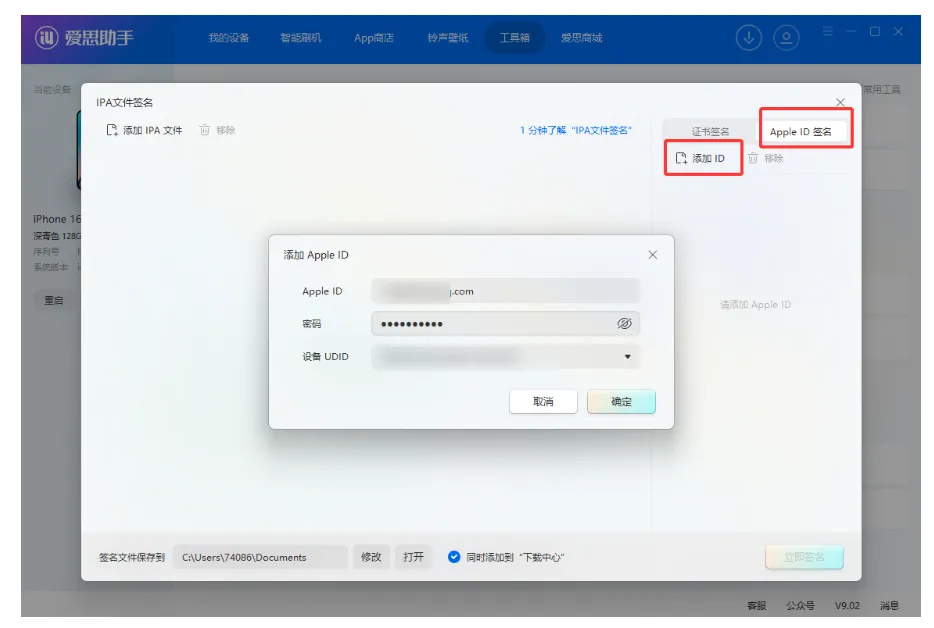Screen dimensions: 934x628
Task: Click the 爱思助手 logo icon
Action: (46, 38)
